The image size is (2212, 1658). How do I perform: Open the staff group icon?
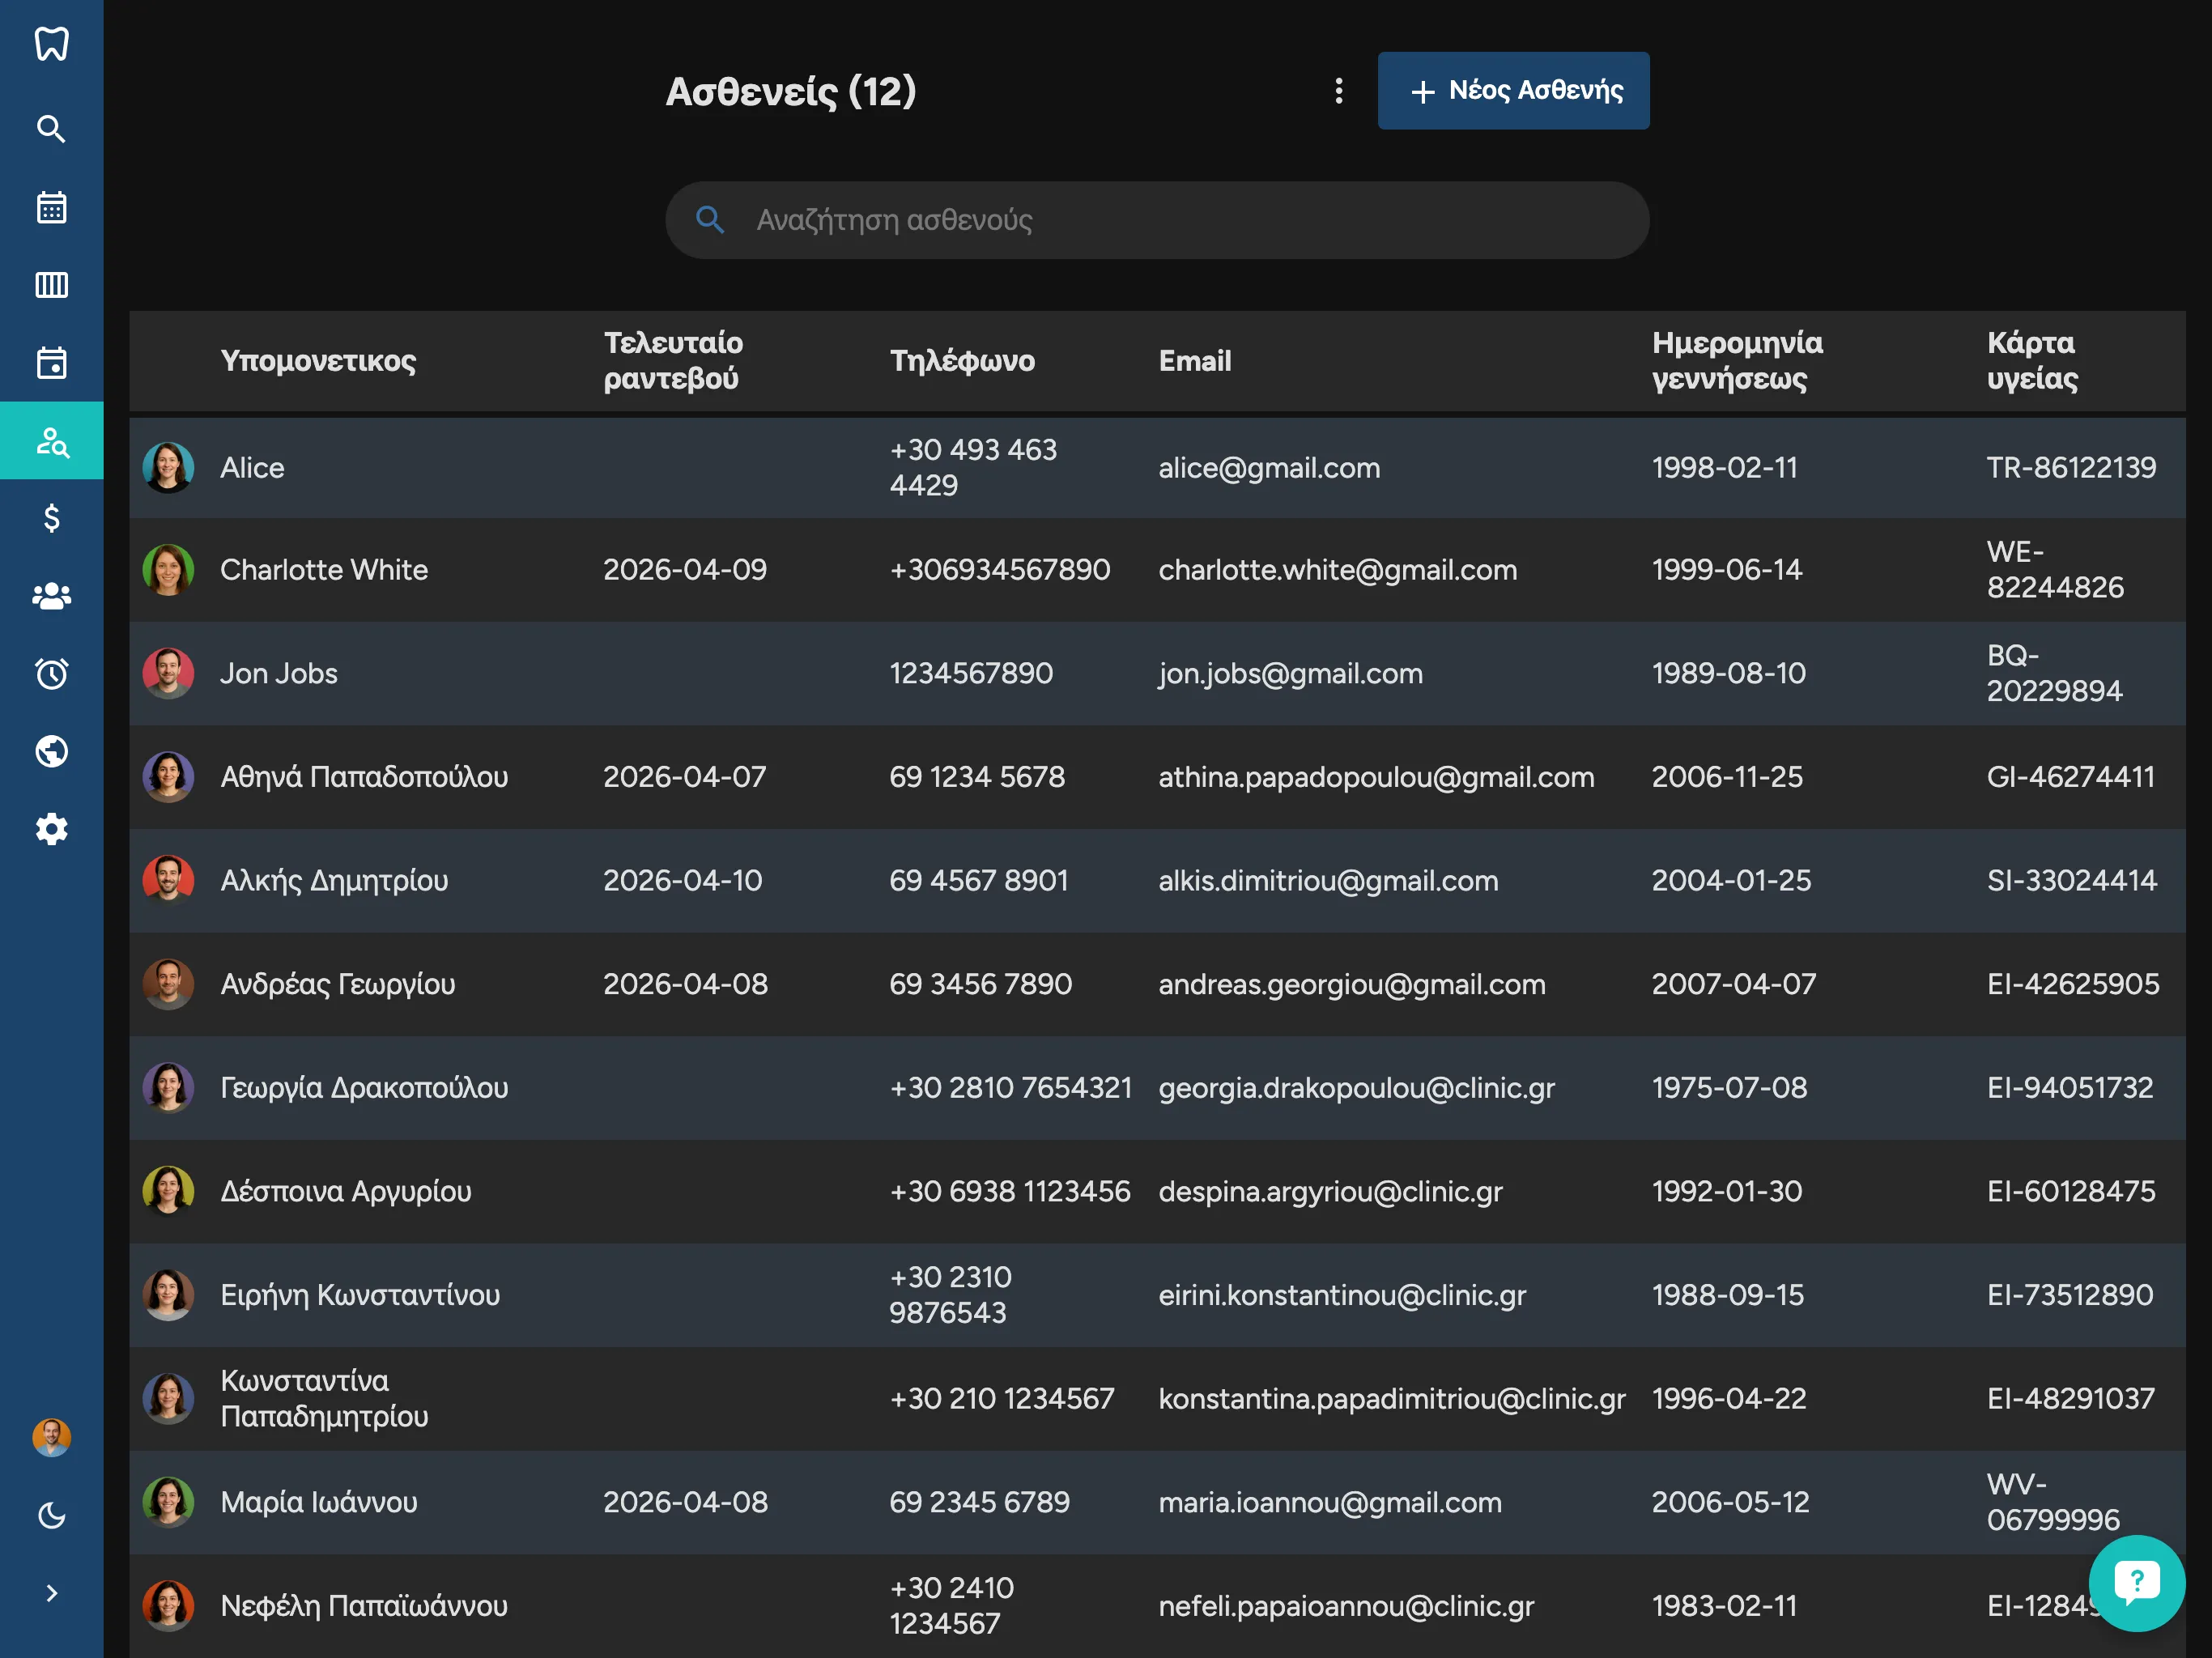click(x=51, y=596)
